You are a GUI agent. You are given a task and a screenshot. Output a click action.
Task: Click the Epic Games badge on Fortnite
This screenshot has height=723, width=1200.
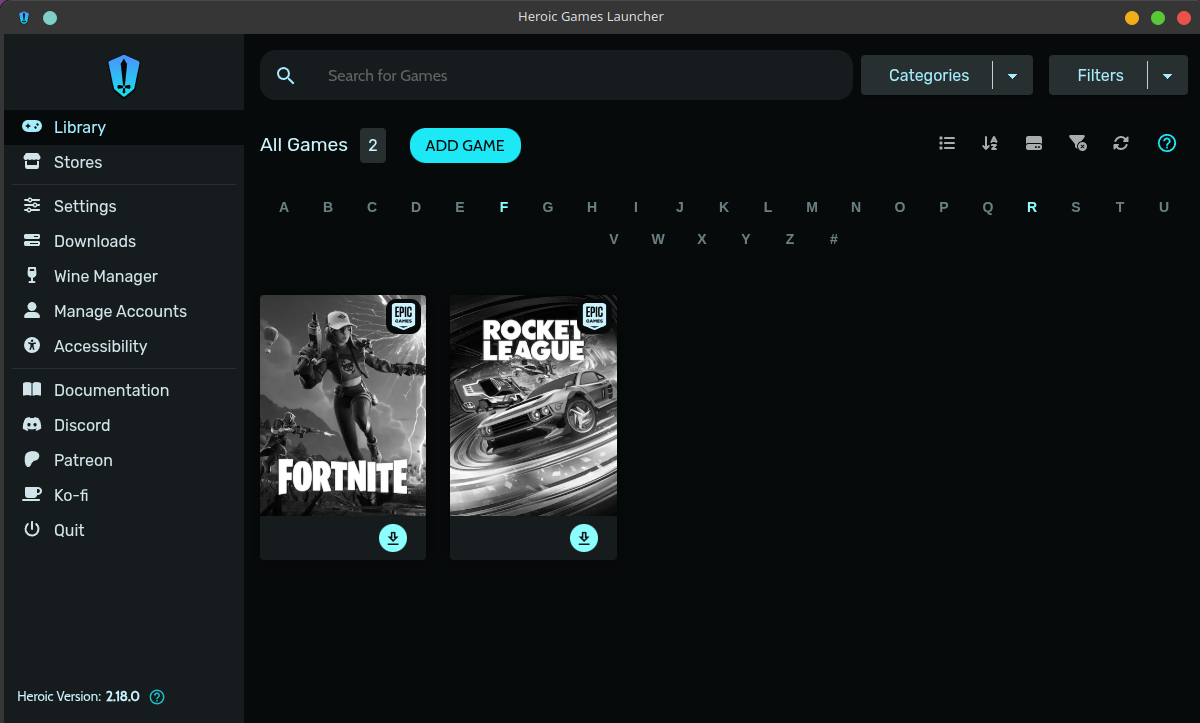403,316
